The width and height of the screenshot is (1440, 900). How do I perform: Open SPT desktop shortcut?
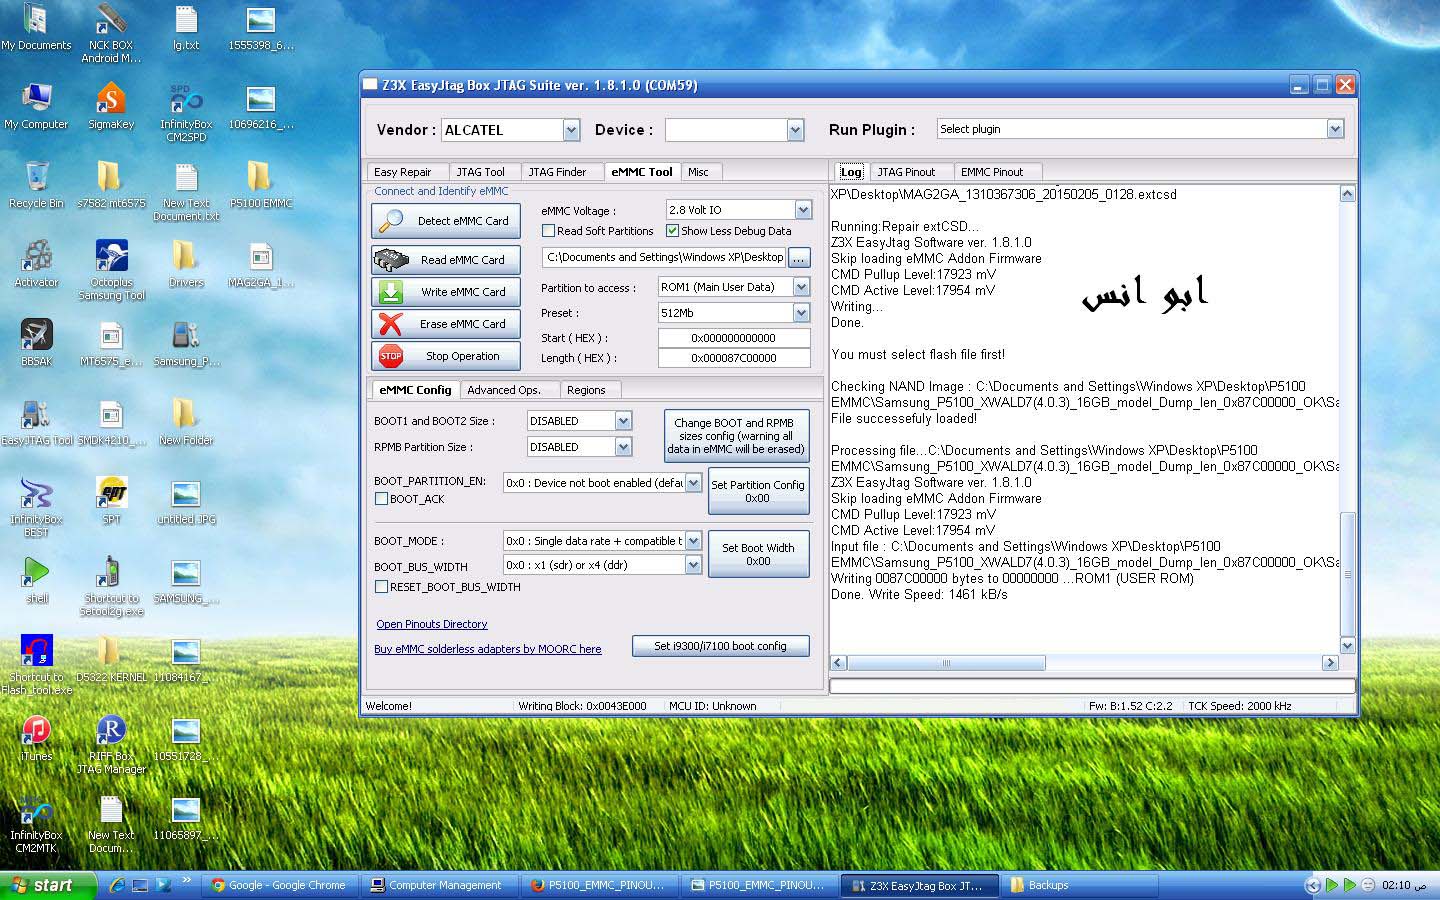[111, 500]
